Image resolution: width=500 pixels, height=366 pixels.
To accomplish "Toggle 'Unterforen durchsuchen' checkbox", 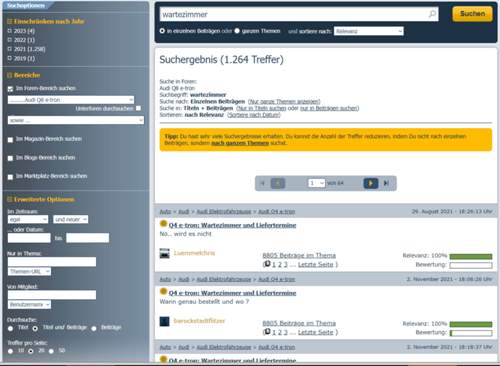I will 138,108.
